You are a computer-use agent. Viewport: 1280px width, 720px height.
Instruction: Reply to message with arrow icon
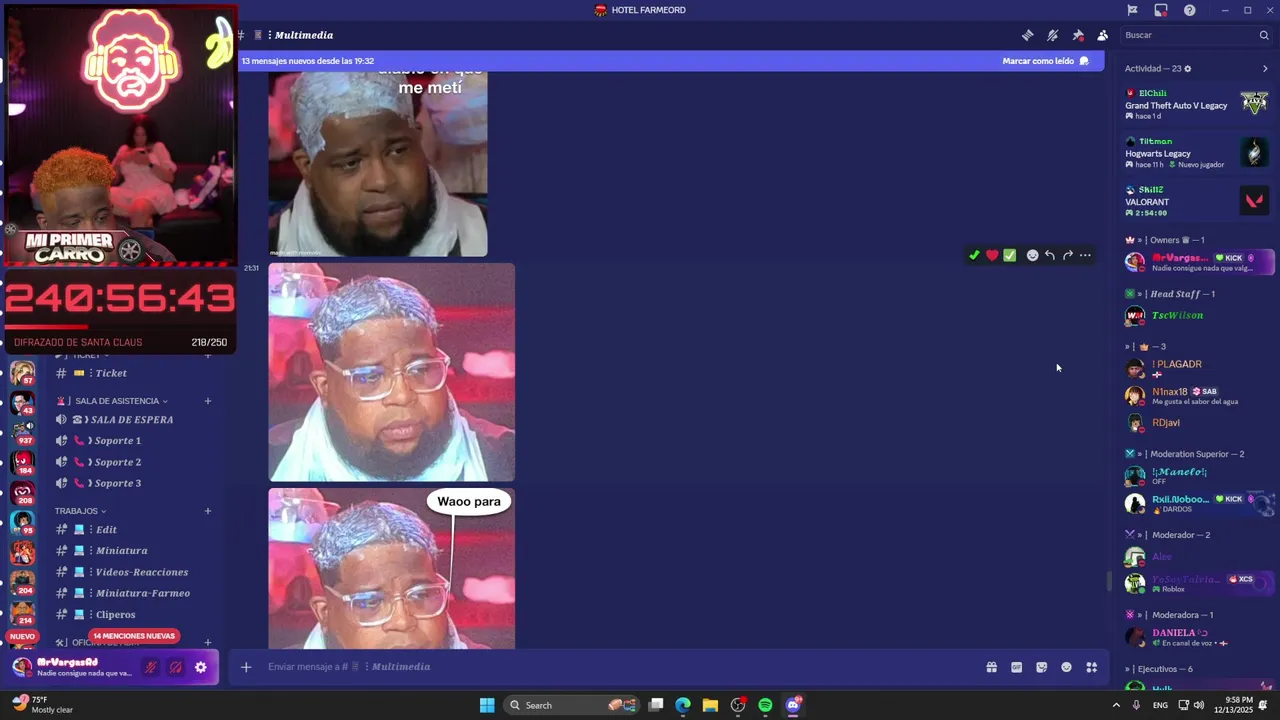click(1050, 255)
